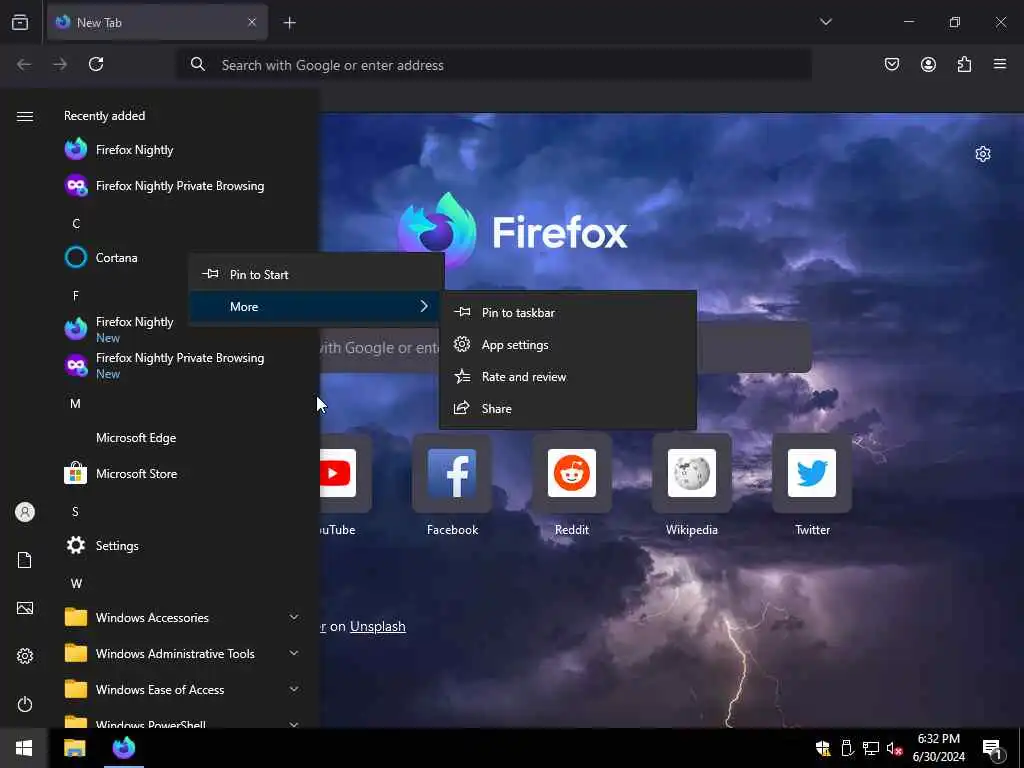Image resolution: width=1024 pixels, height=768 pixels.
Task: Select Pin to Start in the context menu
Action: (317, 274)
